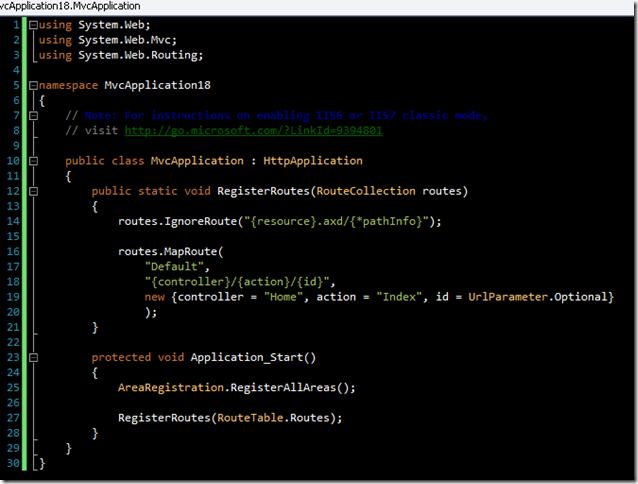The image size is (638, 484).
Task: Click 'System.Web.Mvc' in line 2
Action: 125,40
